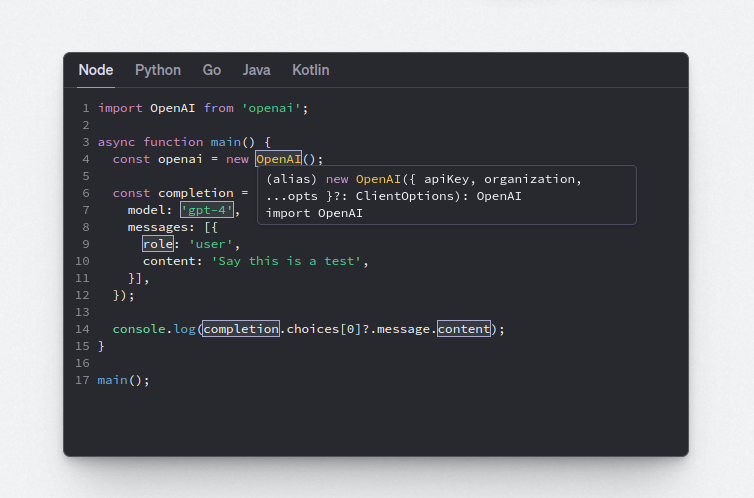Click the 'openai' import string on line 1

pyautogui.click(x=271, y=108)
